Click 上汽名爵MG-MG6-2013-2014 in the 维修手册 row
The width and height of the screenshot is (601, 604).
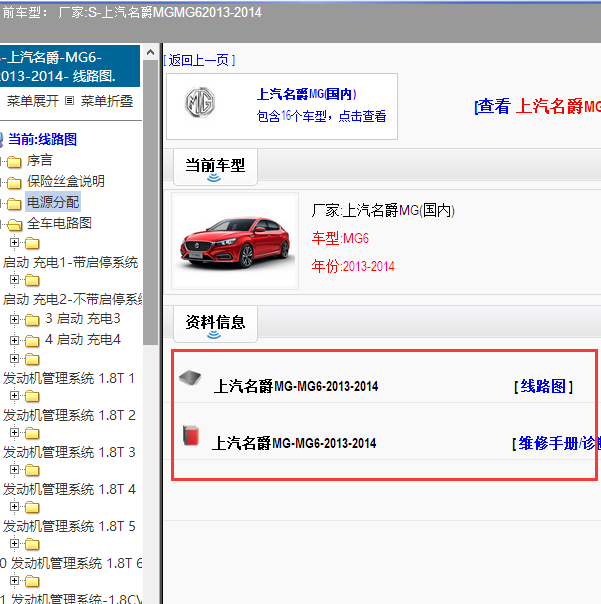tap(294, 443)
